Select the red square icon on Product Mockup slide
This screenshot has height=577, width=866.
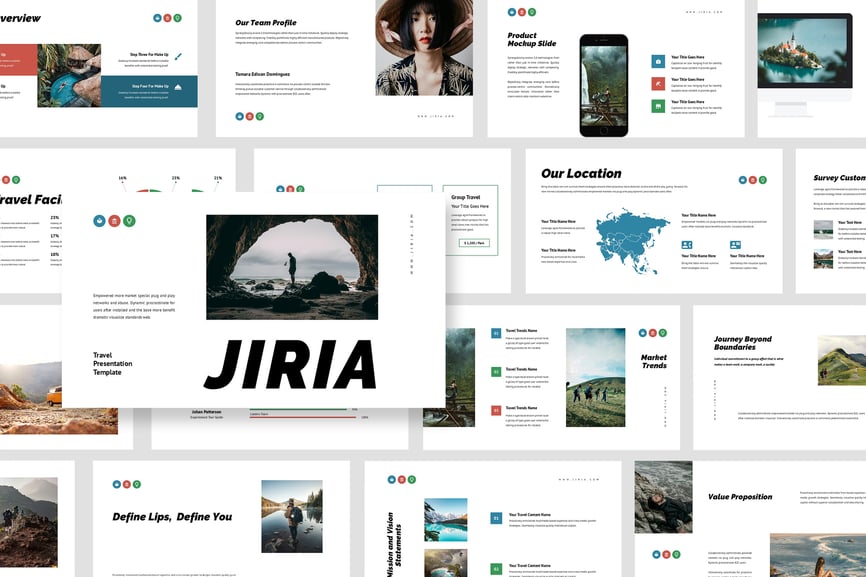pyautogui.click(x=658, y=83)
